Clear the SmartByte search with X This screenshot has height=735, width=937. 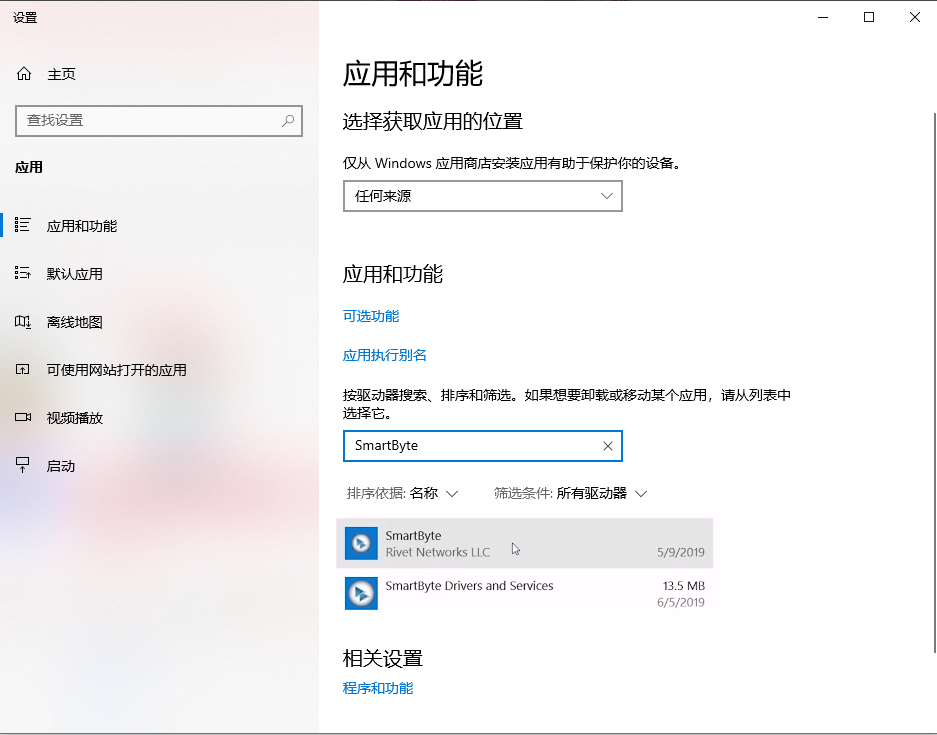click(x=608, y=446)
